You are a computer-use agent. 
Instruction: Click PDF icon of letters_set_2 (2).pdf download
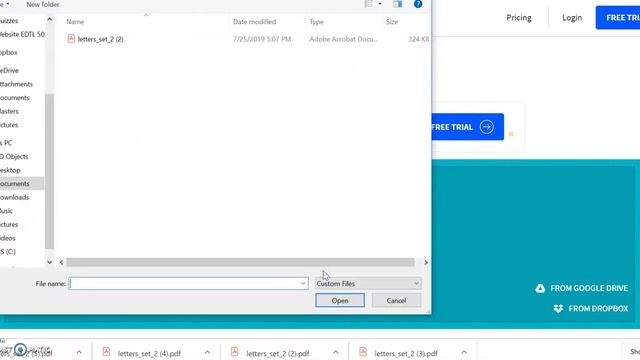[234, 351]
